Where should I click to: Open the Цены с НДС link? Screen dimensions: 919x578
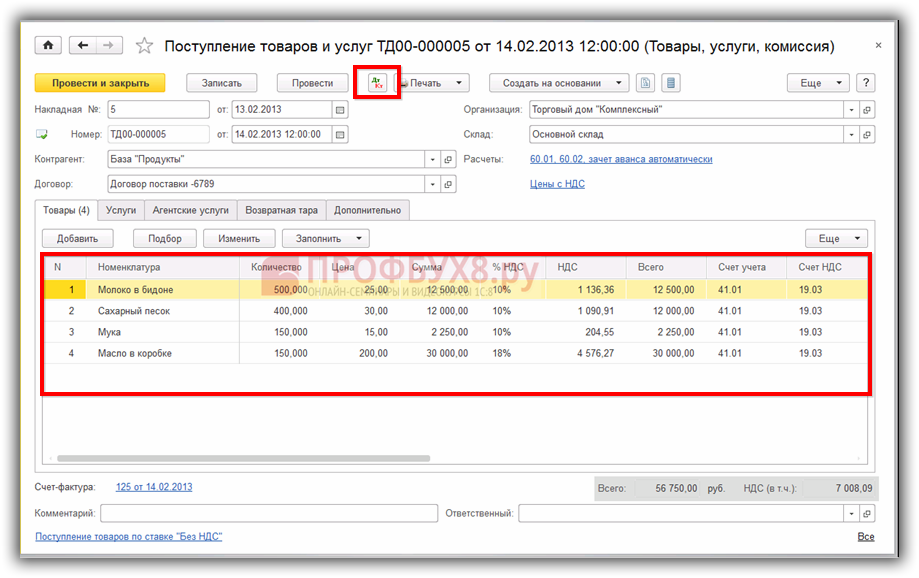[557, 184]
